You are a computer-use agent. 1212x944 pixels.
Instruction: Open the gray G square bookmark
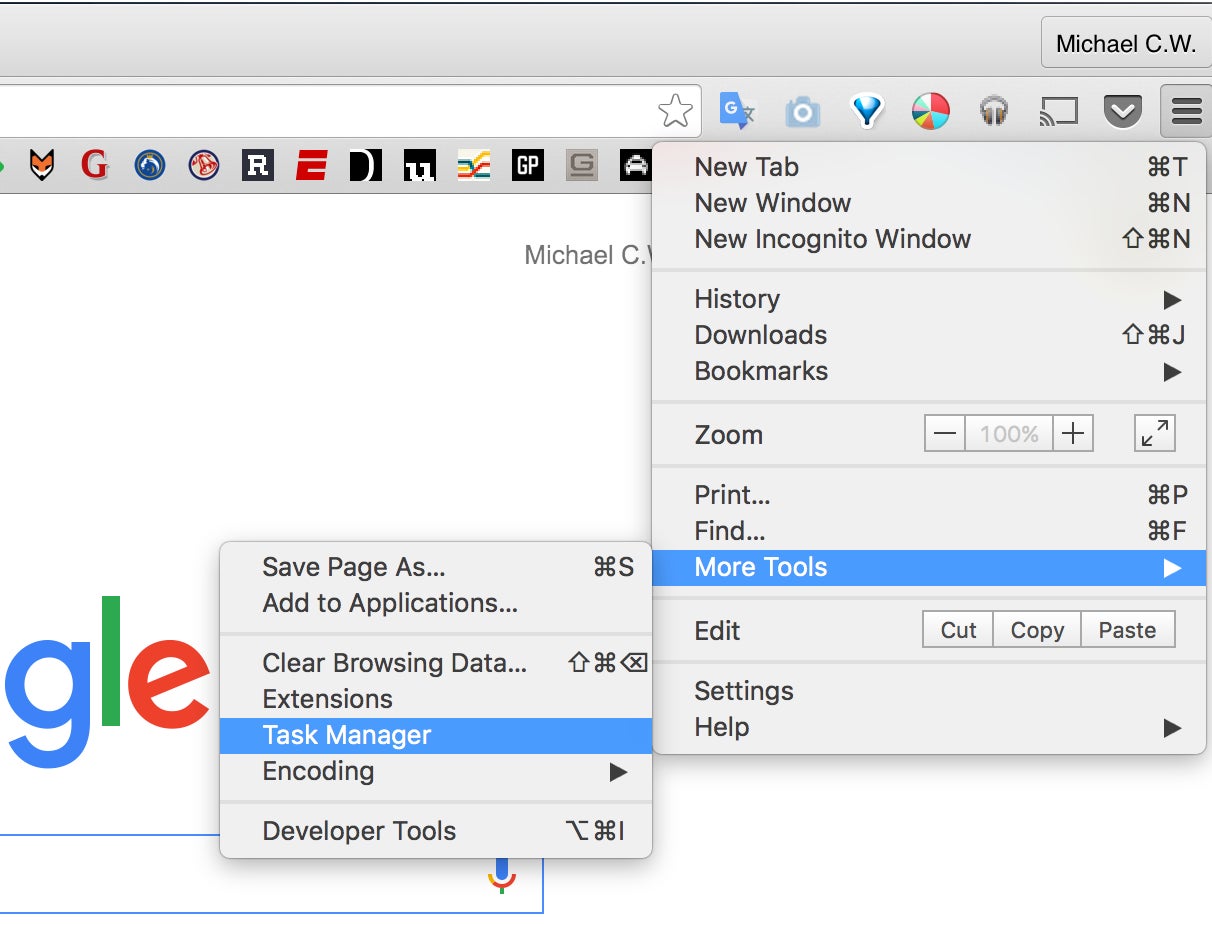pyautogui.click(x=582, y=165)
